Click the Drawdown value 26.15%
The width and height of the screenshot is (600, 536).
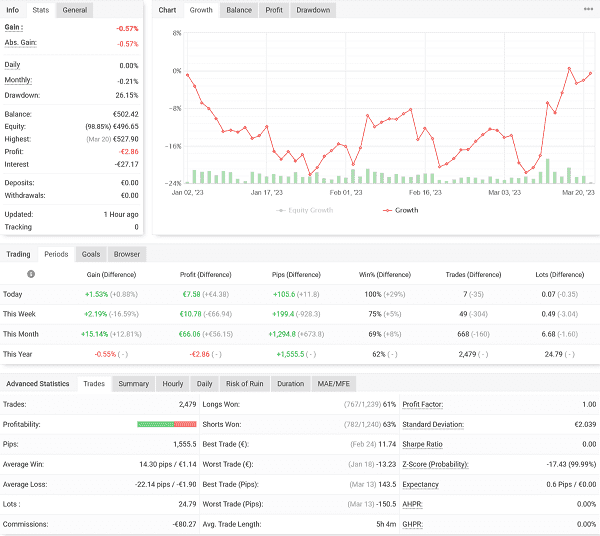point(127,95)
